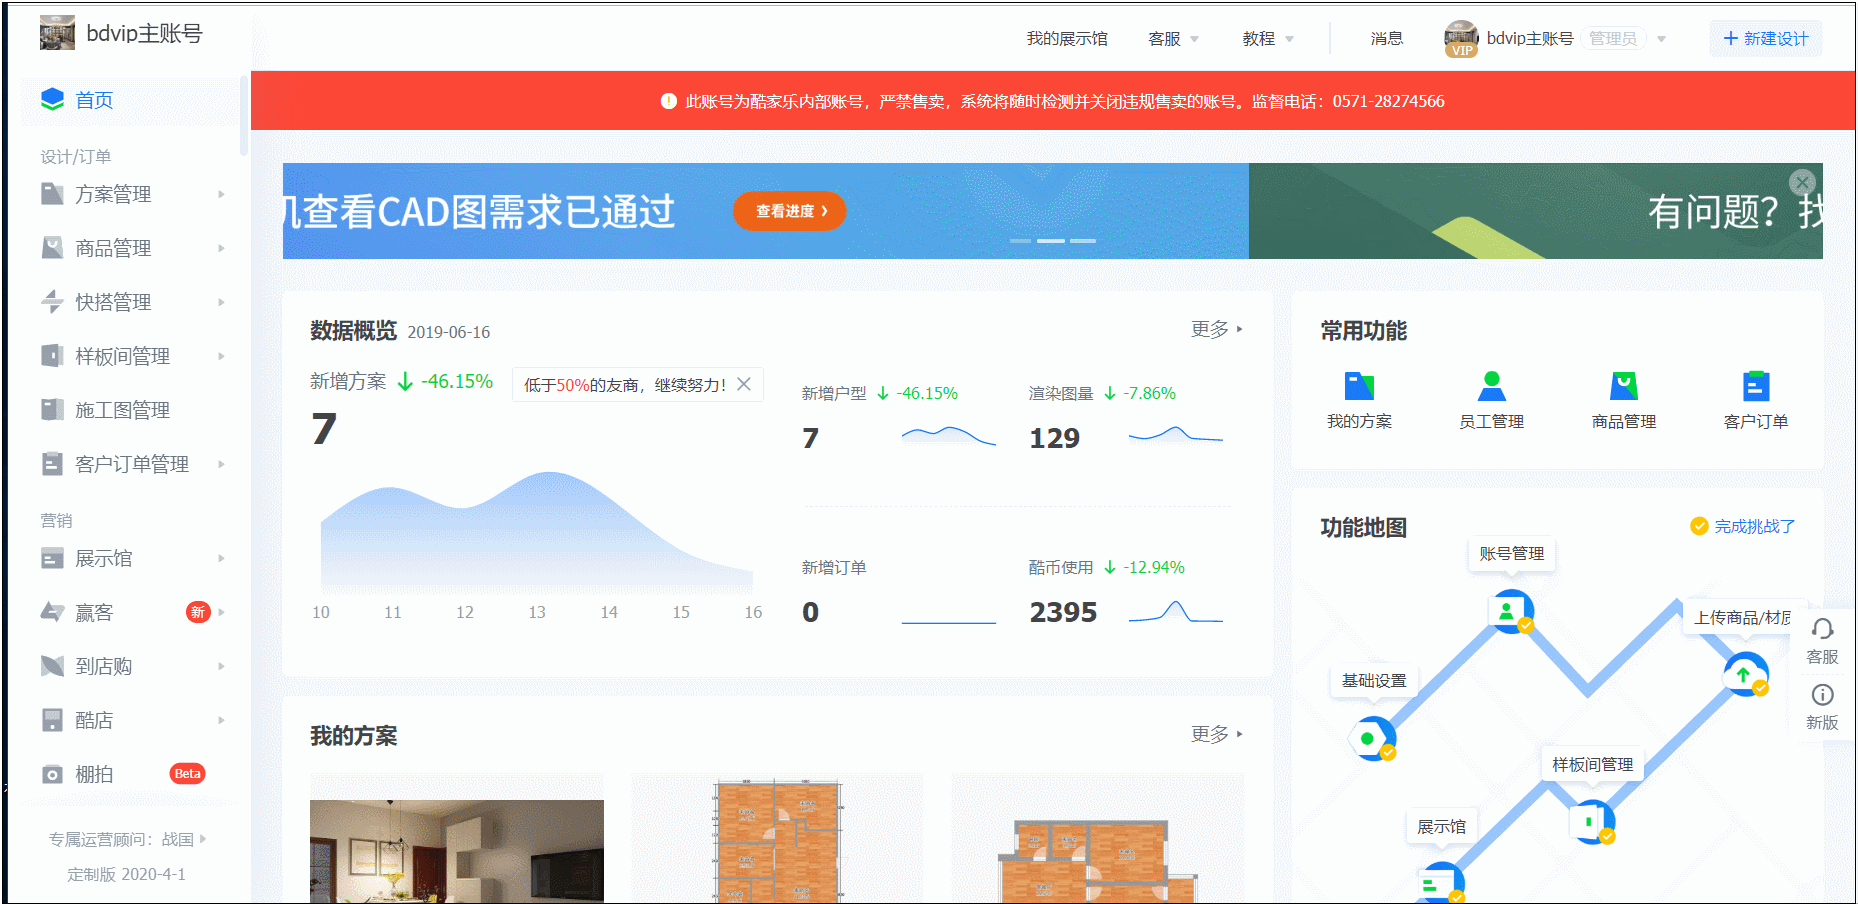Click the 上传商品 cloud upload node
This screenshot has height=904, width=1858.
click(x=1745, y=674)
